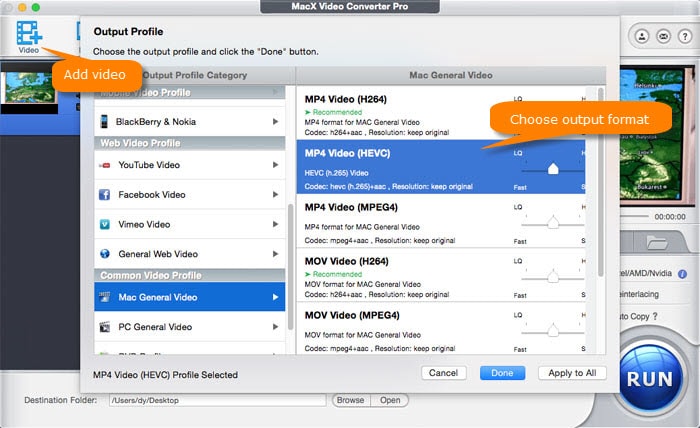Choose MOV Video (H264) profile
Image resolution: width=700 pixels, height=428 pixels.
pyautogui.click(x=441, y=275)
